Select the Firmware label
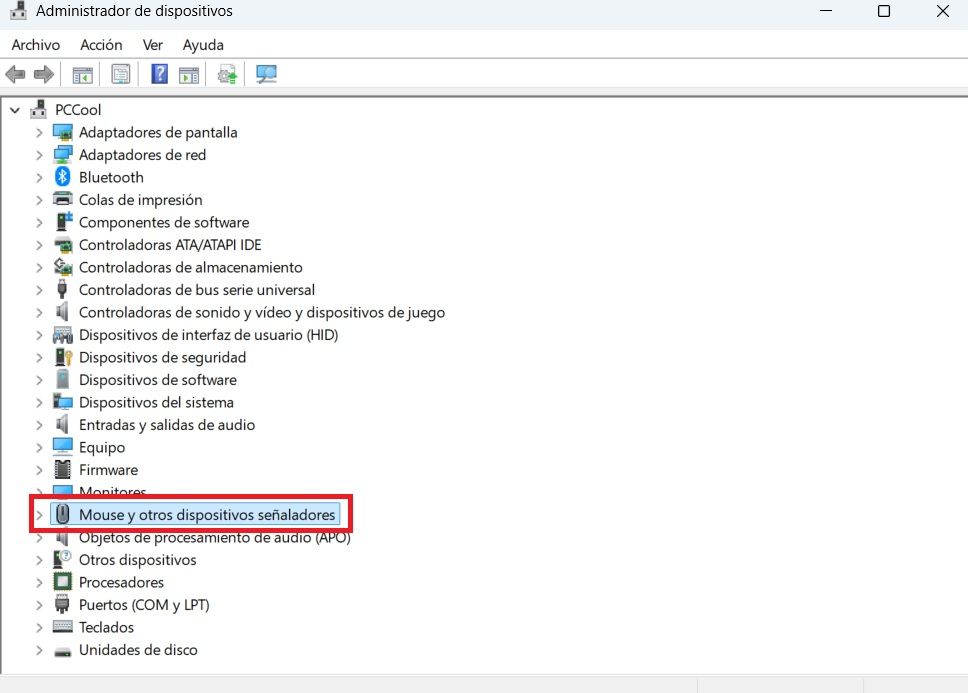The image size is (968, 693). point(109,470)
